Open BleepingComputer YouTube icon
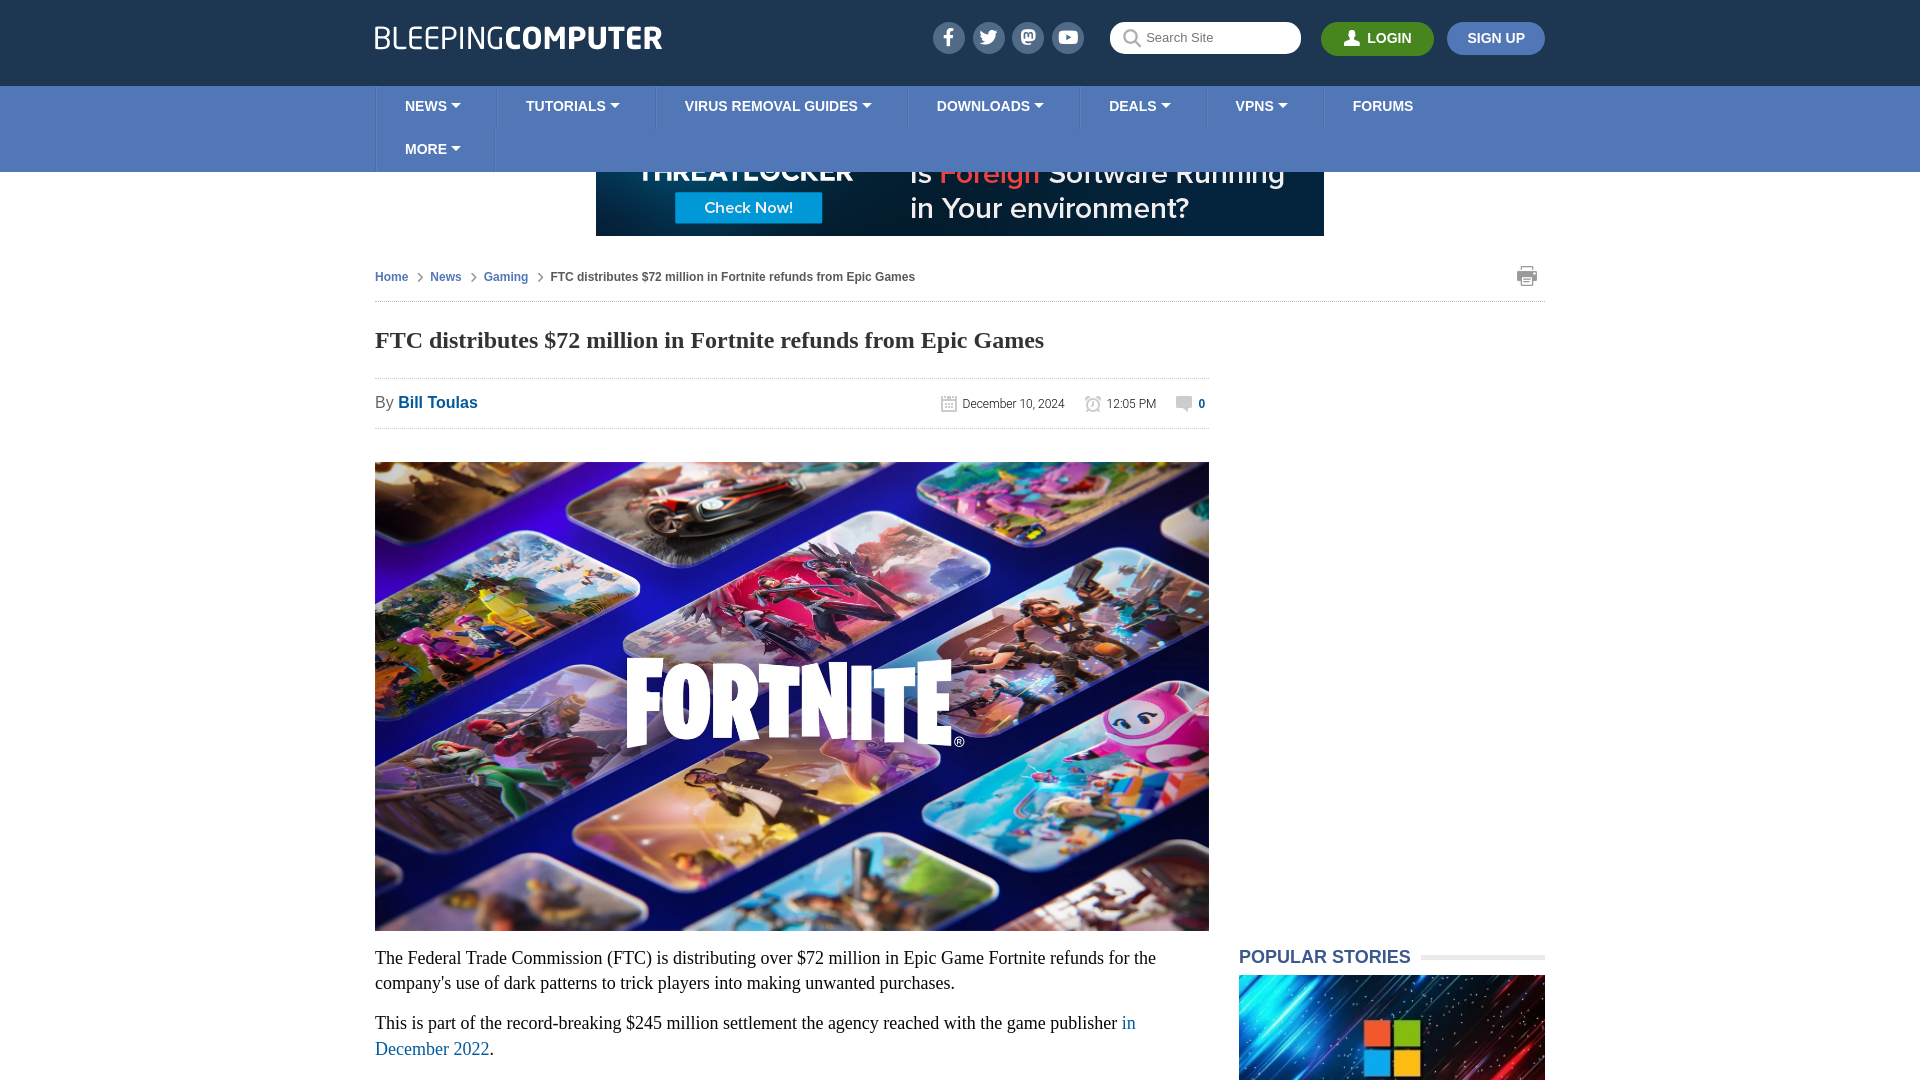The width and height of the screenshot is (1920, 1080). (1068, 38)
